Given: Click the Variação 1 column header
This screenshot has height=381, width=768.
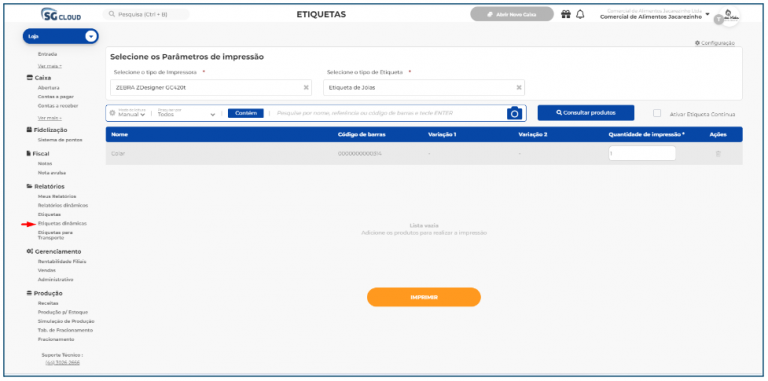Looking at the screenshot, I should pos(442,135).
